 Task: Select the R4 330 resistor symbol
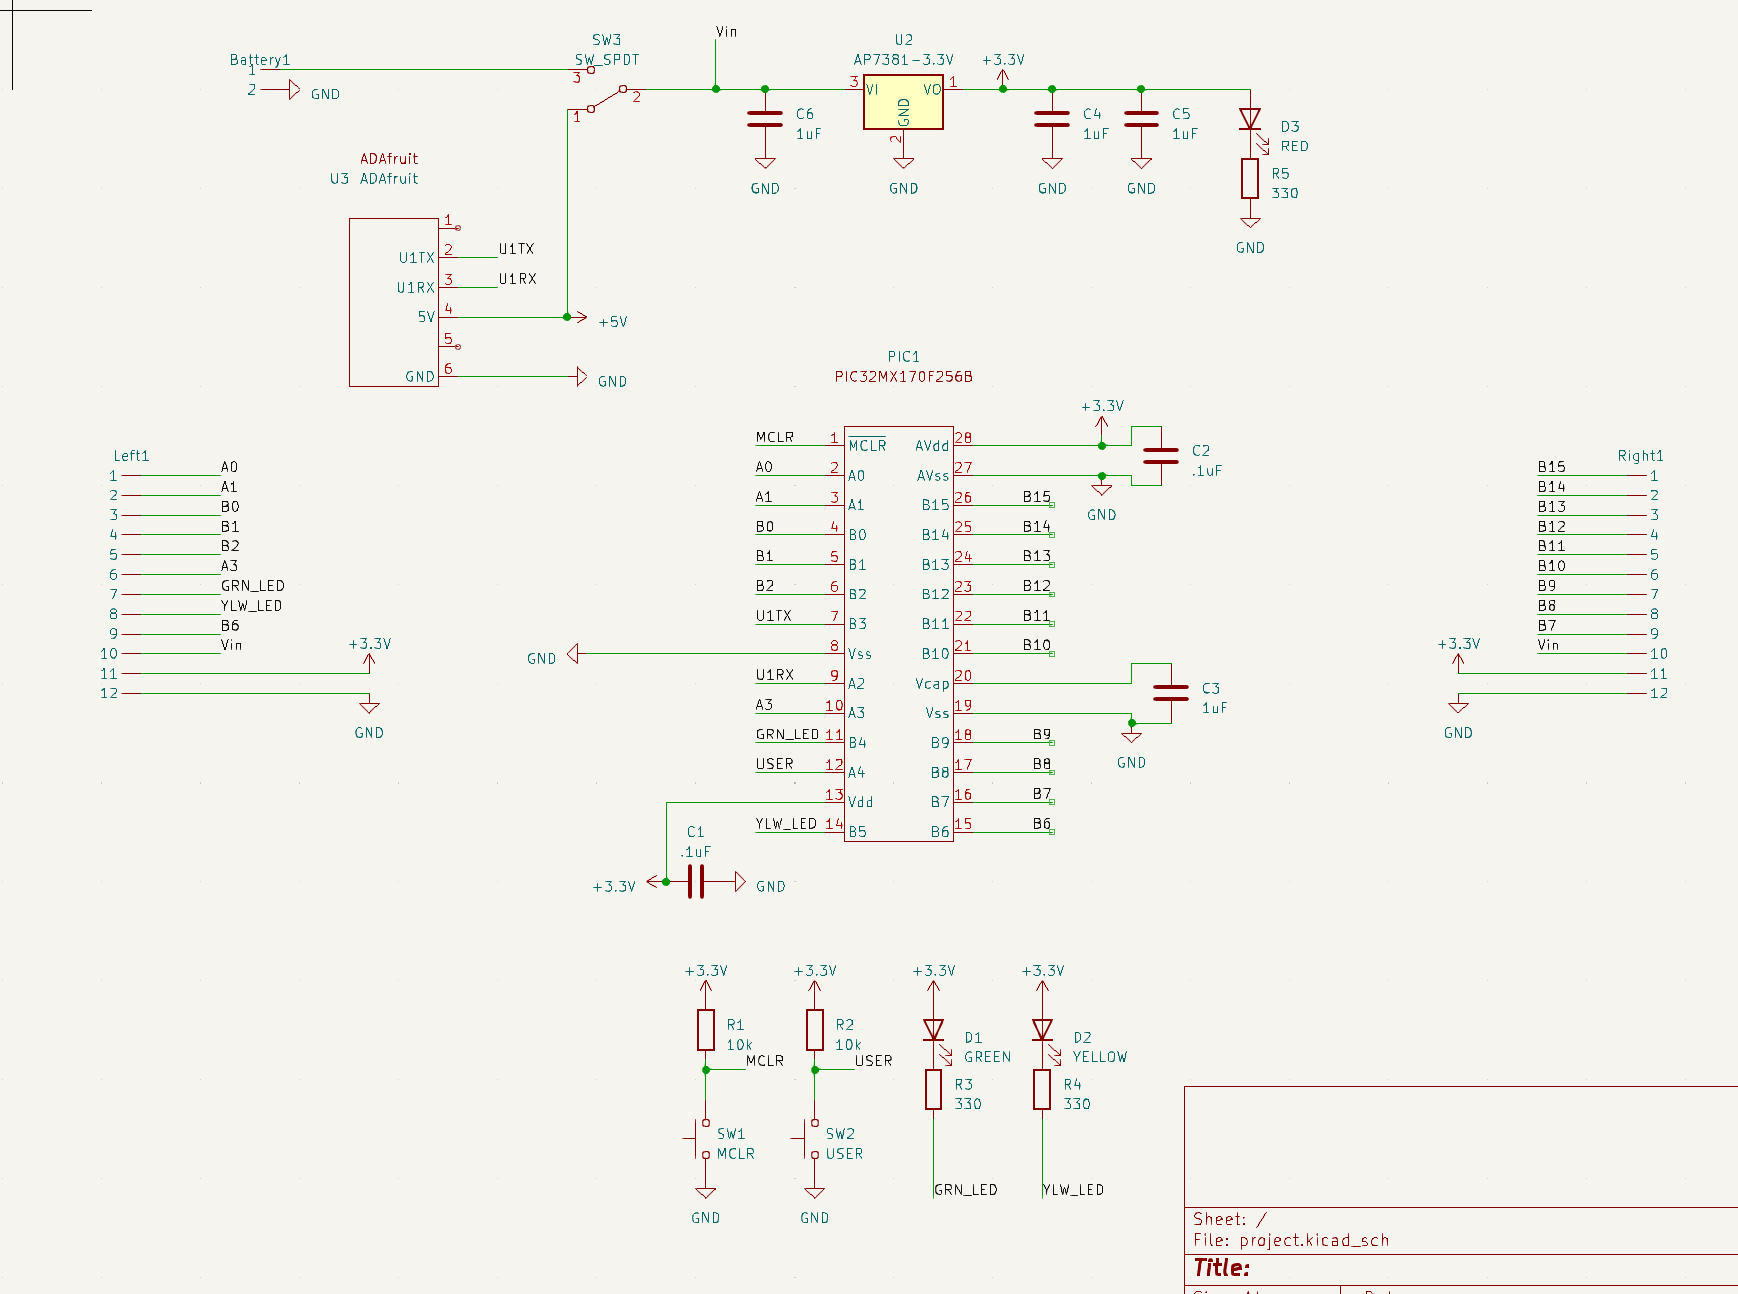tap(1042, 1090)
